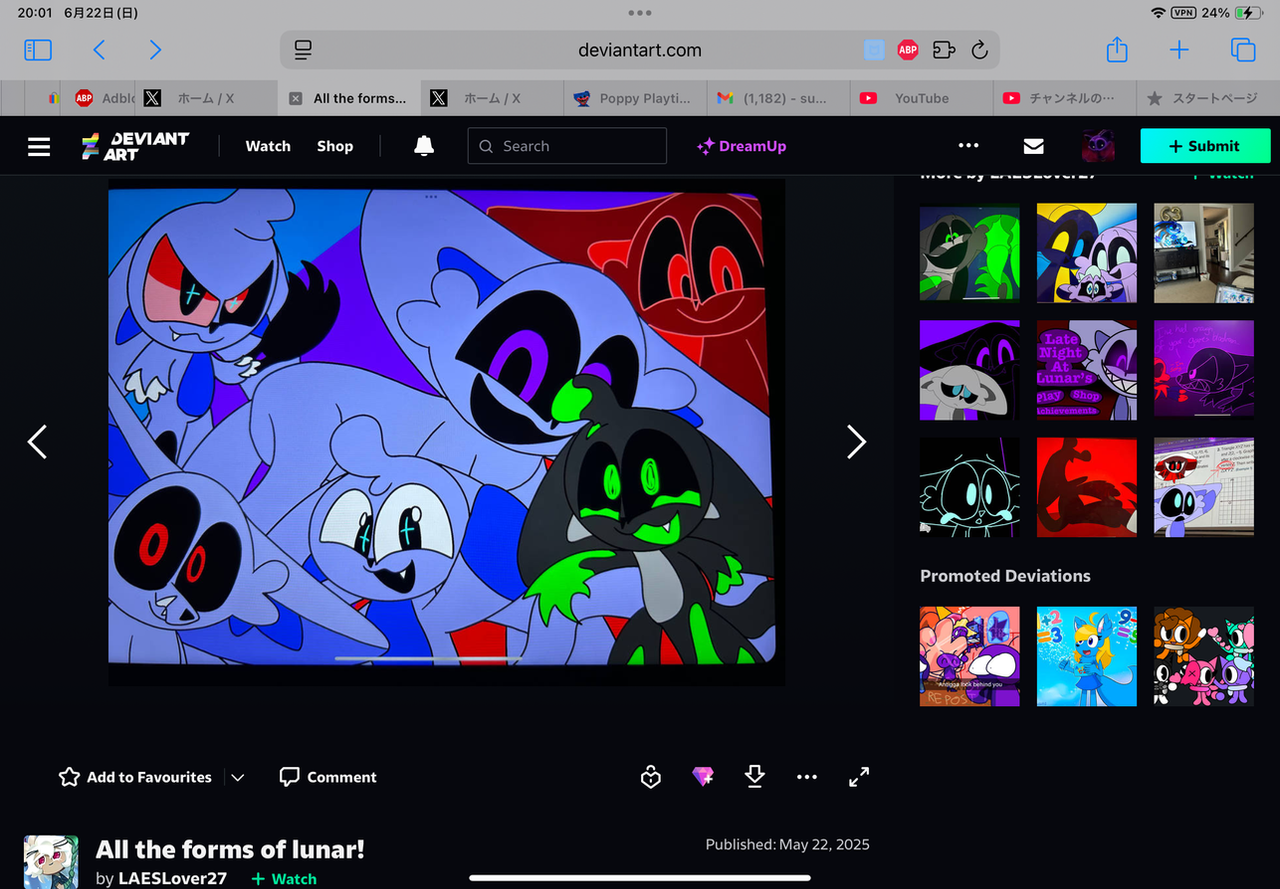Open the three-dot more menu in DeviantArt header
Image resolution: width=1280 pixels, height=889 pixels.
968,146
